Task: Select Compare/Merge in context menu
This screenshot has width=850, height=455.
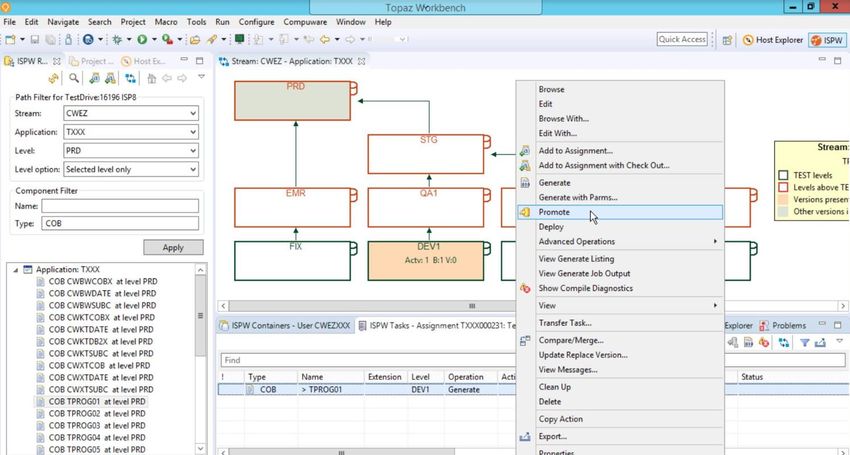Action: pyautogui.click(x=620, y=341)
